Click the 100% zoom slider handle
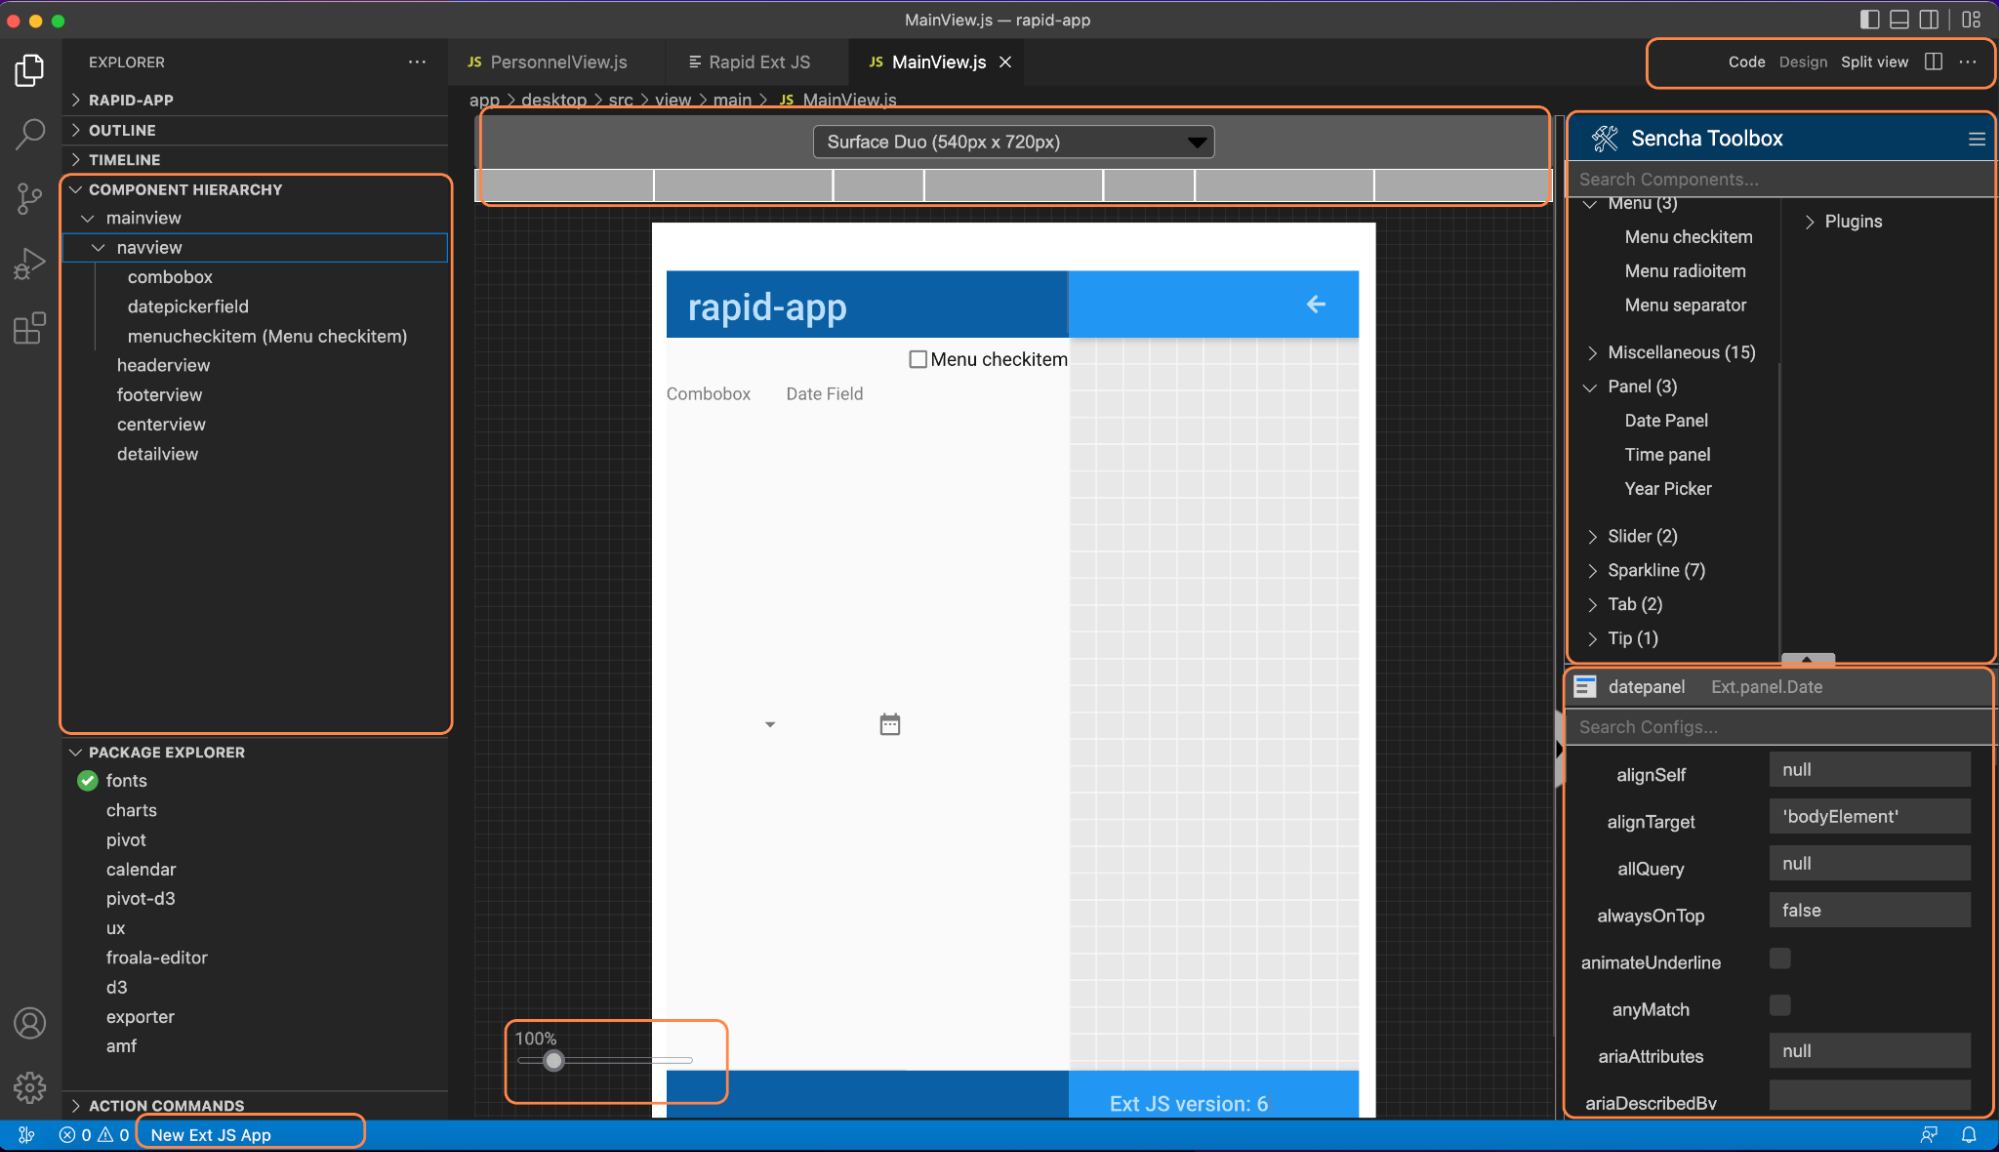The width and height of the screenshot is (1999, 1152). tap(553, 1061)
